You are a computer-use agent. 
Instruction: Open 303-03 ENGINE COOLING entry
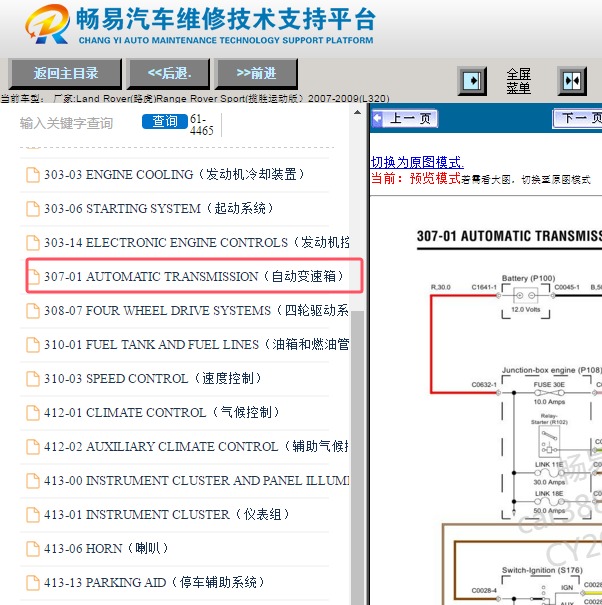(x=174, y=174)
